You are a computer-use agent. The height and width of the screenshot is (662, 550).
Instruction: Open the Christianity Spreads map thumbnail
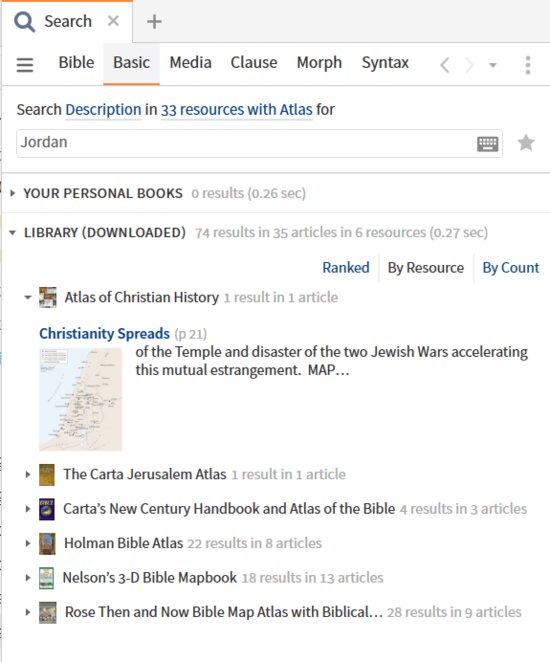[x=80, y=399]
